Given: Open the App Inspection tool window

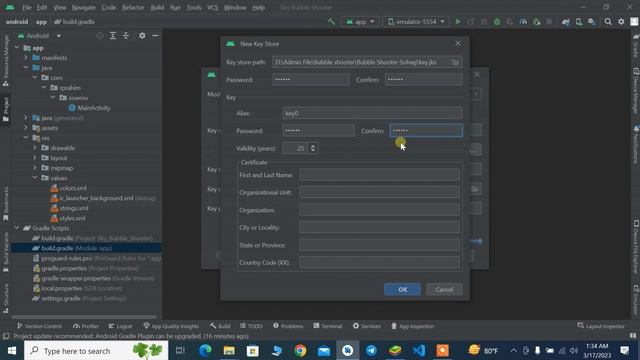Looking at the screenshot, I should click(413, 326).
